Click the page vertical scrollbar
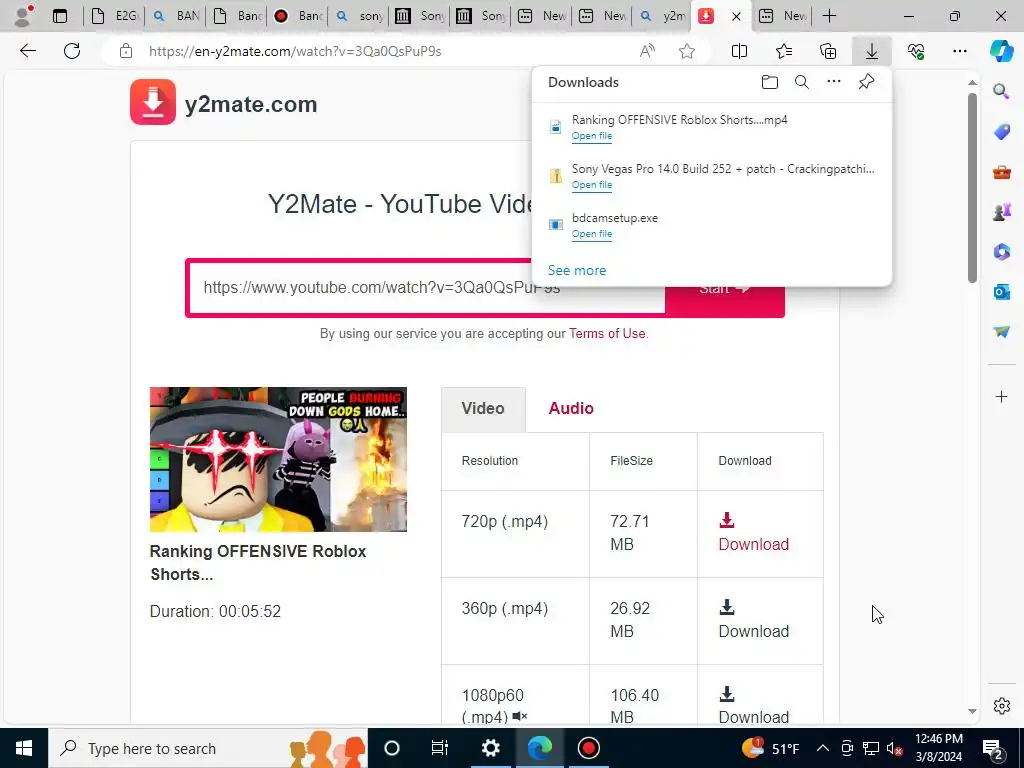1024x768 pixels. pos(972,188)
